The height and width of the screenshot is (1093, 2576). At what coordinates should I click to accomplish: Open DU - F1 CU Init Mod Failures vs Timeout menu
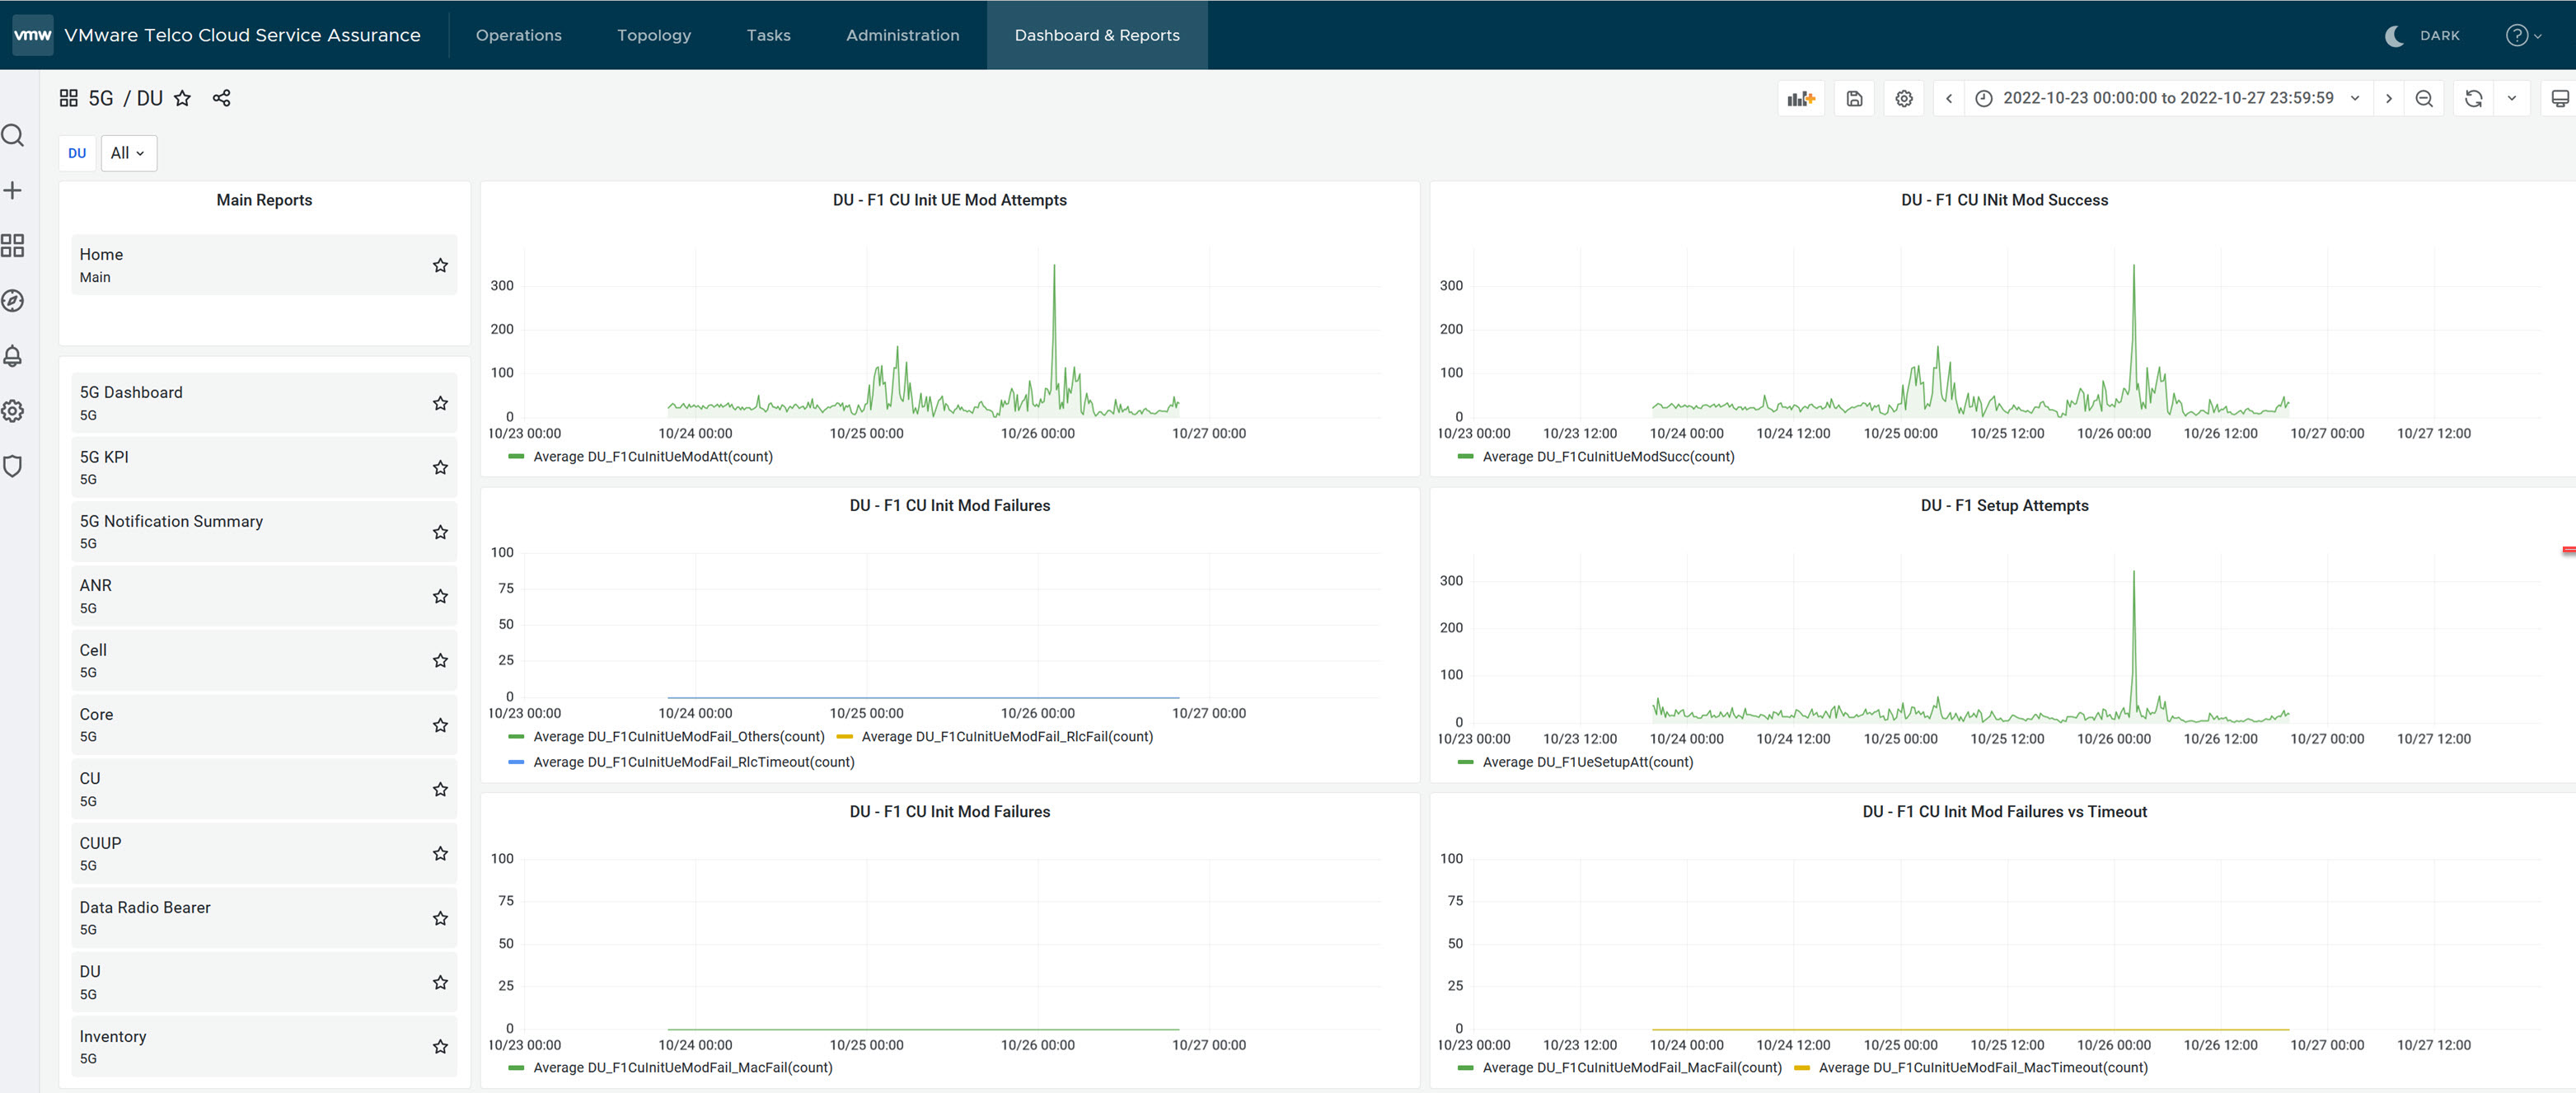coord(2004,811)
